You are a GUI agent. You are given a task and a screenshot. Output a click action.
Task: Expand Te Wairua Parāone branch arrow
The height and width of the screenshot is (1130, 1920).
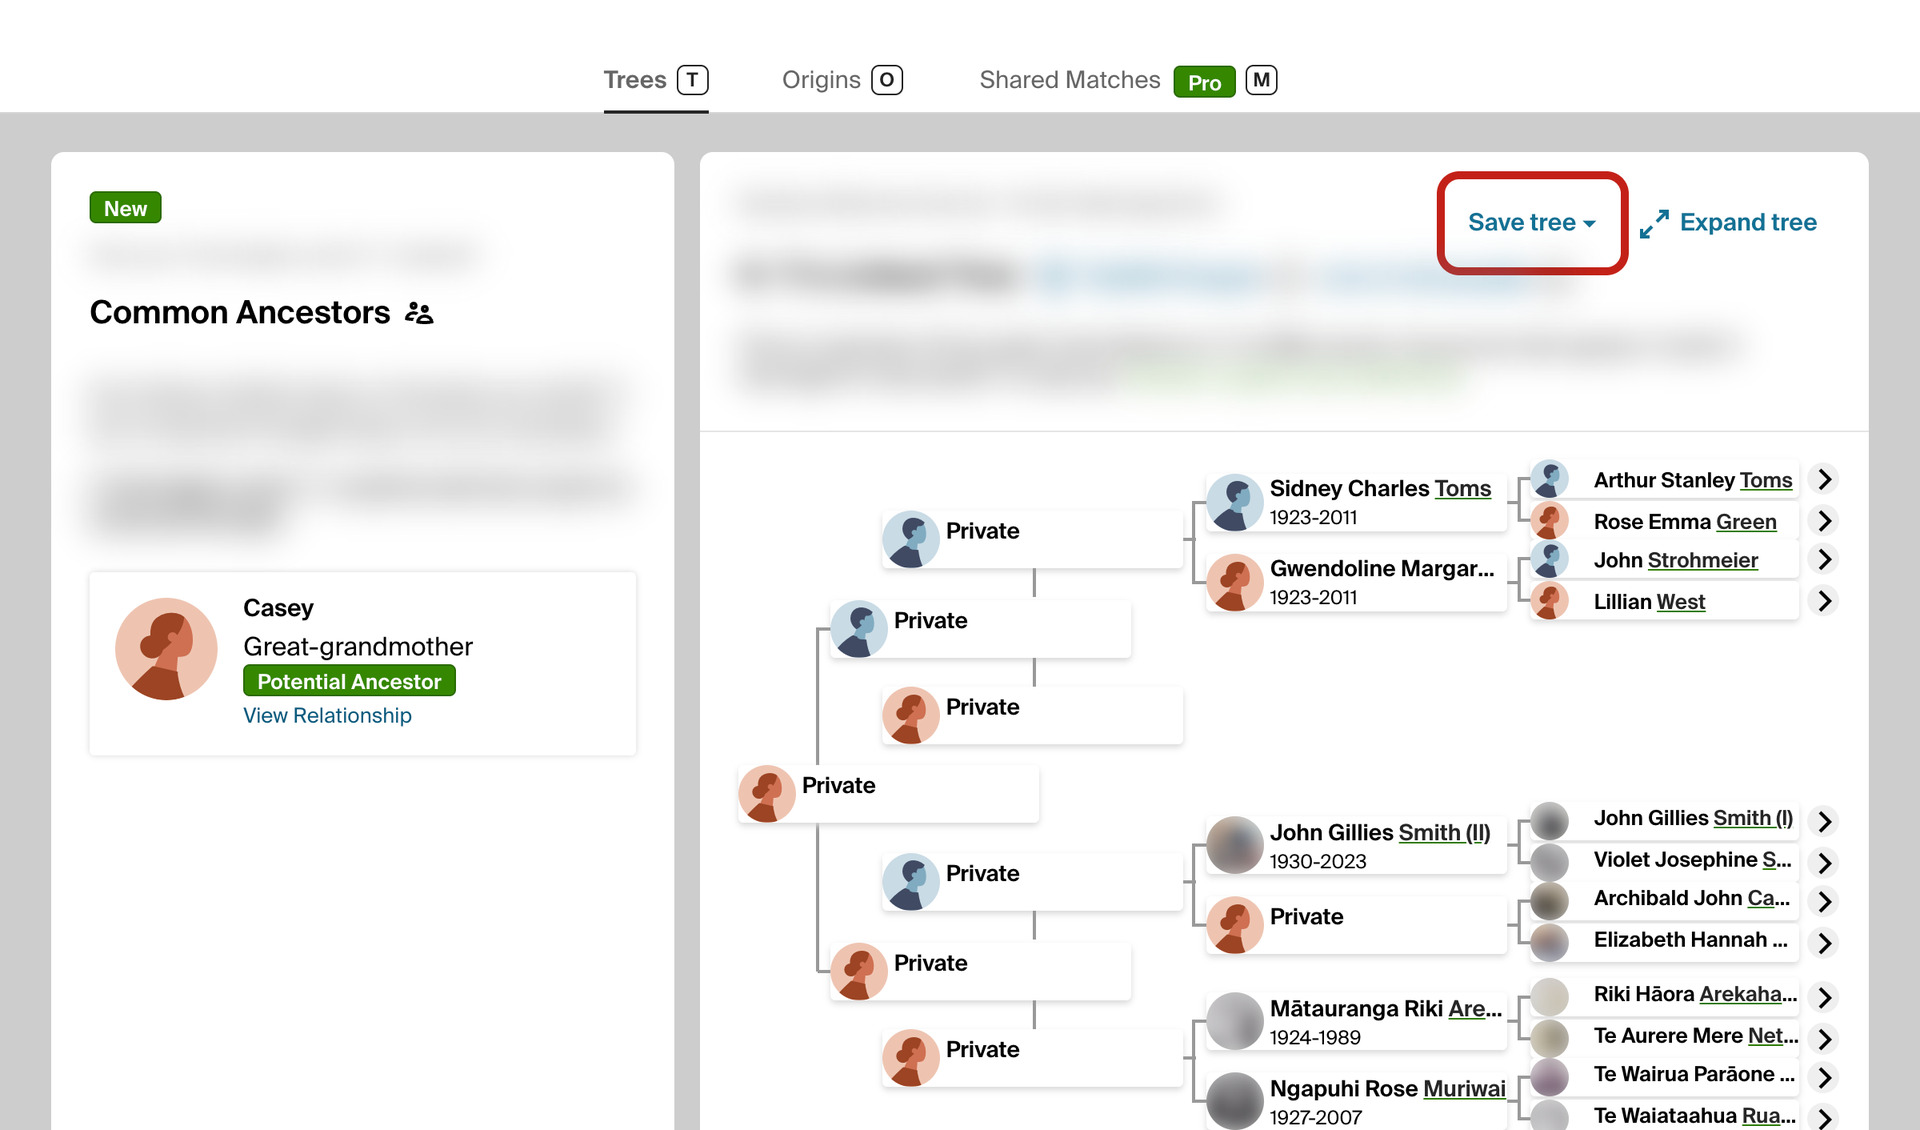1825,1078
